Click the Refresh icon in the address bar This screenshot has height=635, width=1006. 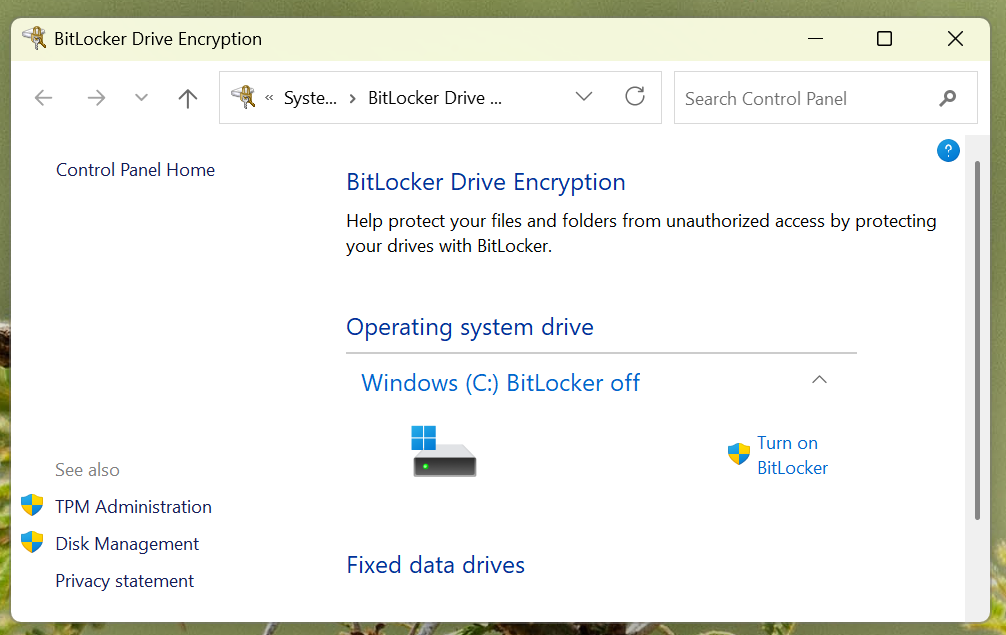635,97
